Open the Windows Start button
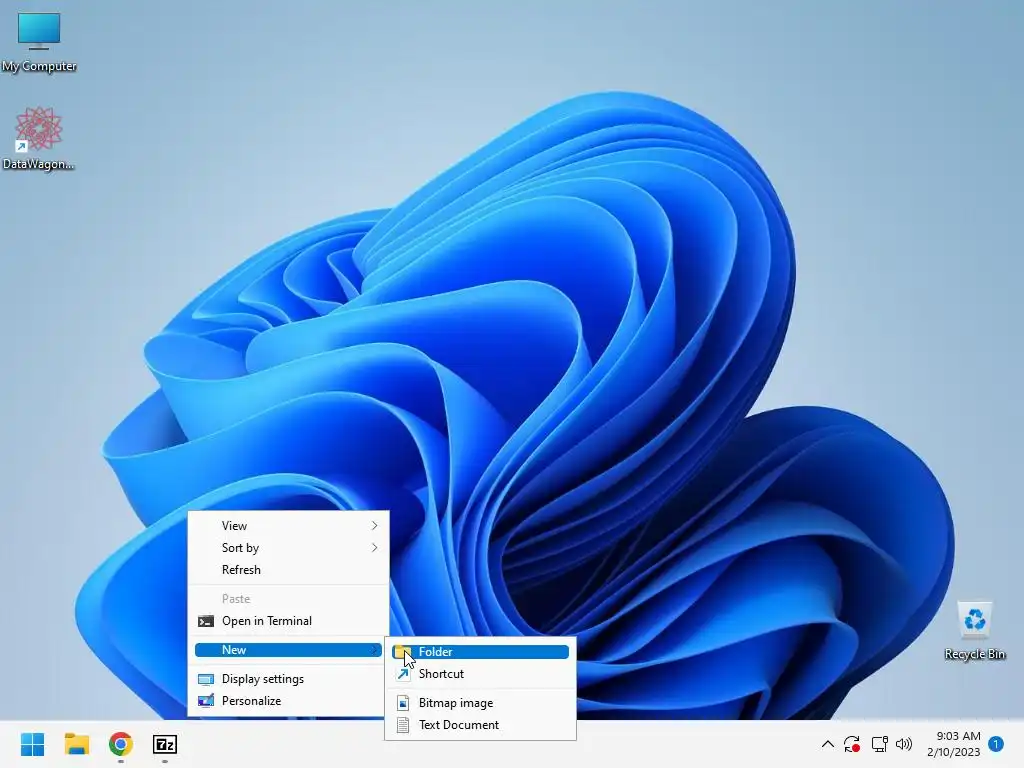Viewport: 1024px width, 768px height. [x=33, y=744]
